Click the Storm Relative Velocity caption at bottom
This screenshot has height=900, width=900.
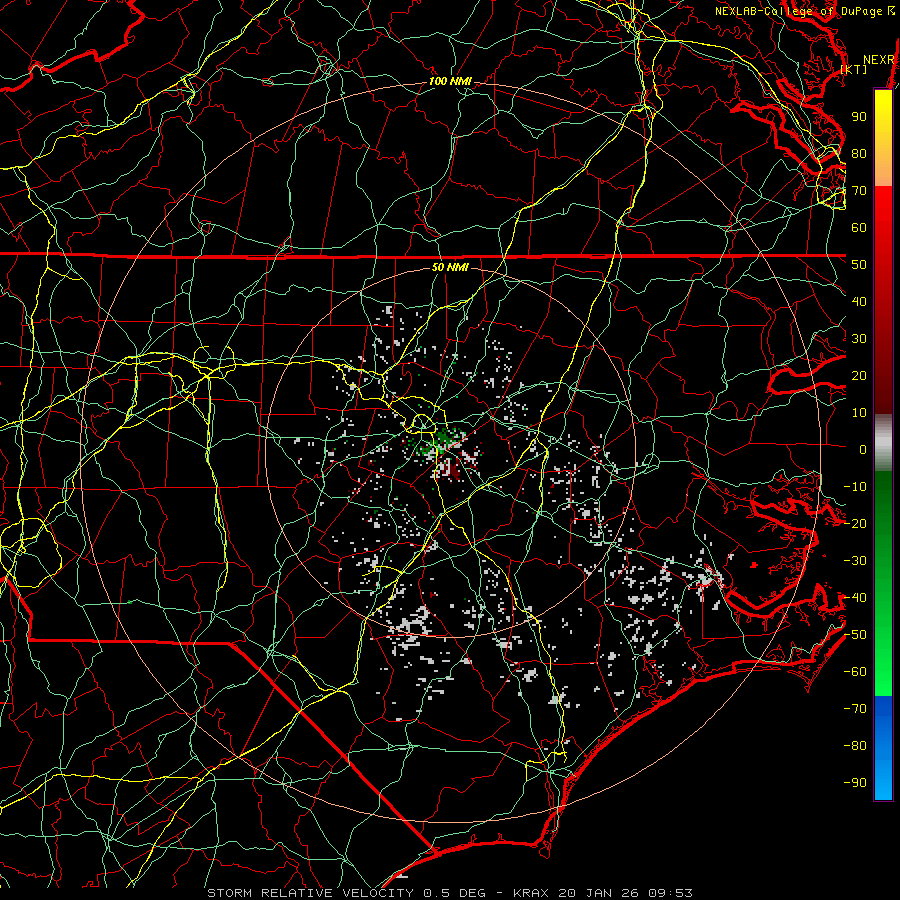click(x=449, y=893)
